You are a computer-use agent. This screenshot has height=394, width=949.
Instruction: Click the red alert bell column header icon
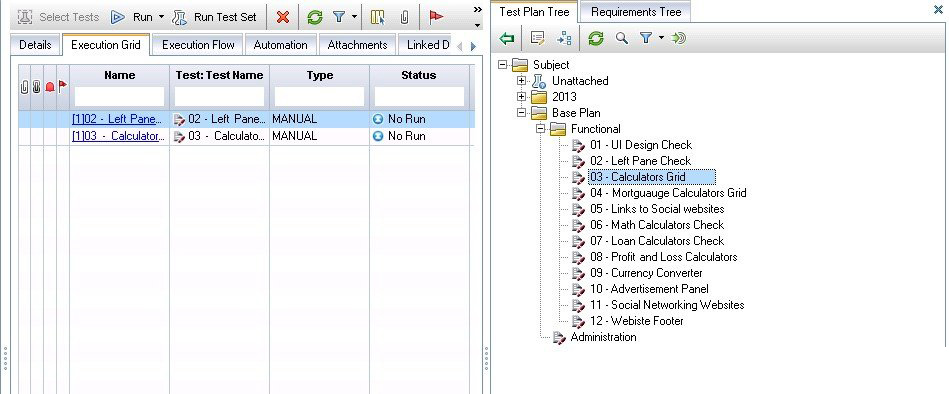pos(50,87)
